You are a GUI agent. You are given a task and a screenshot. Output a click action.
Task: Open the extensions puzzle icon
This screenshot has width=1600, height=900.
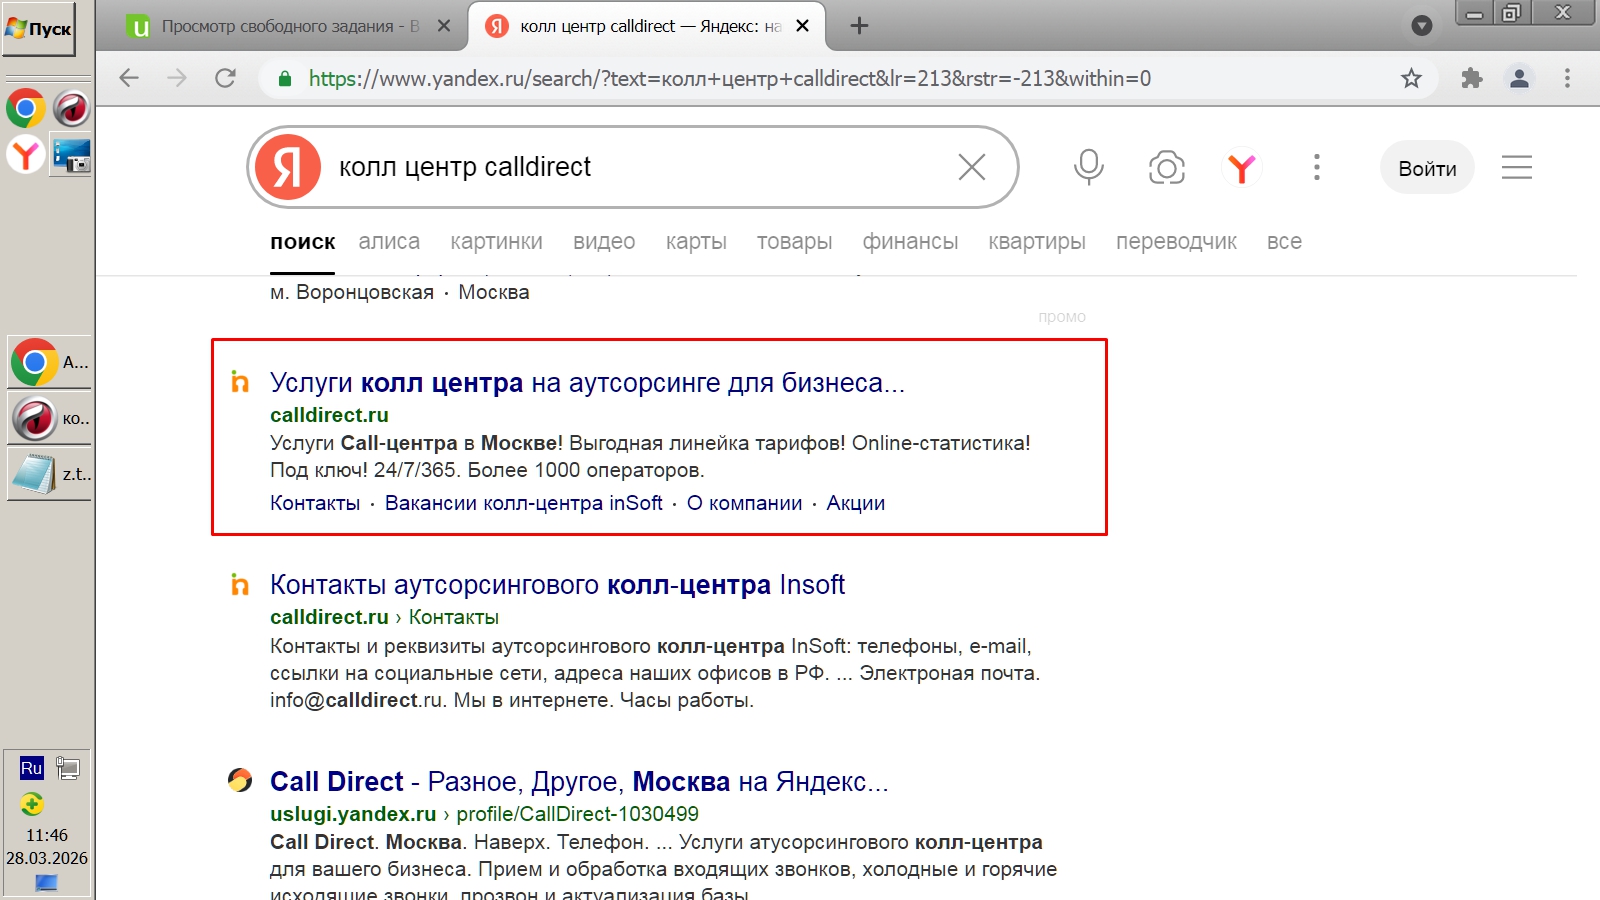(1471, 78)
